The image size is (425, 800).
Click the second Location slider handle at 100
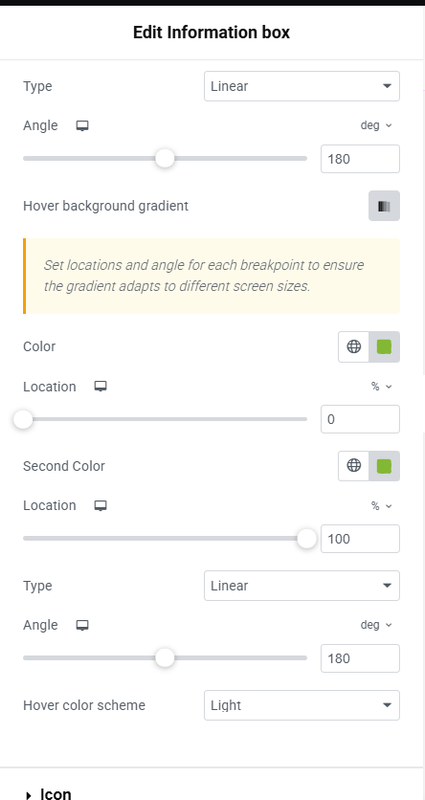(x=307, y=539)
